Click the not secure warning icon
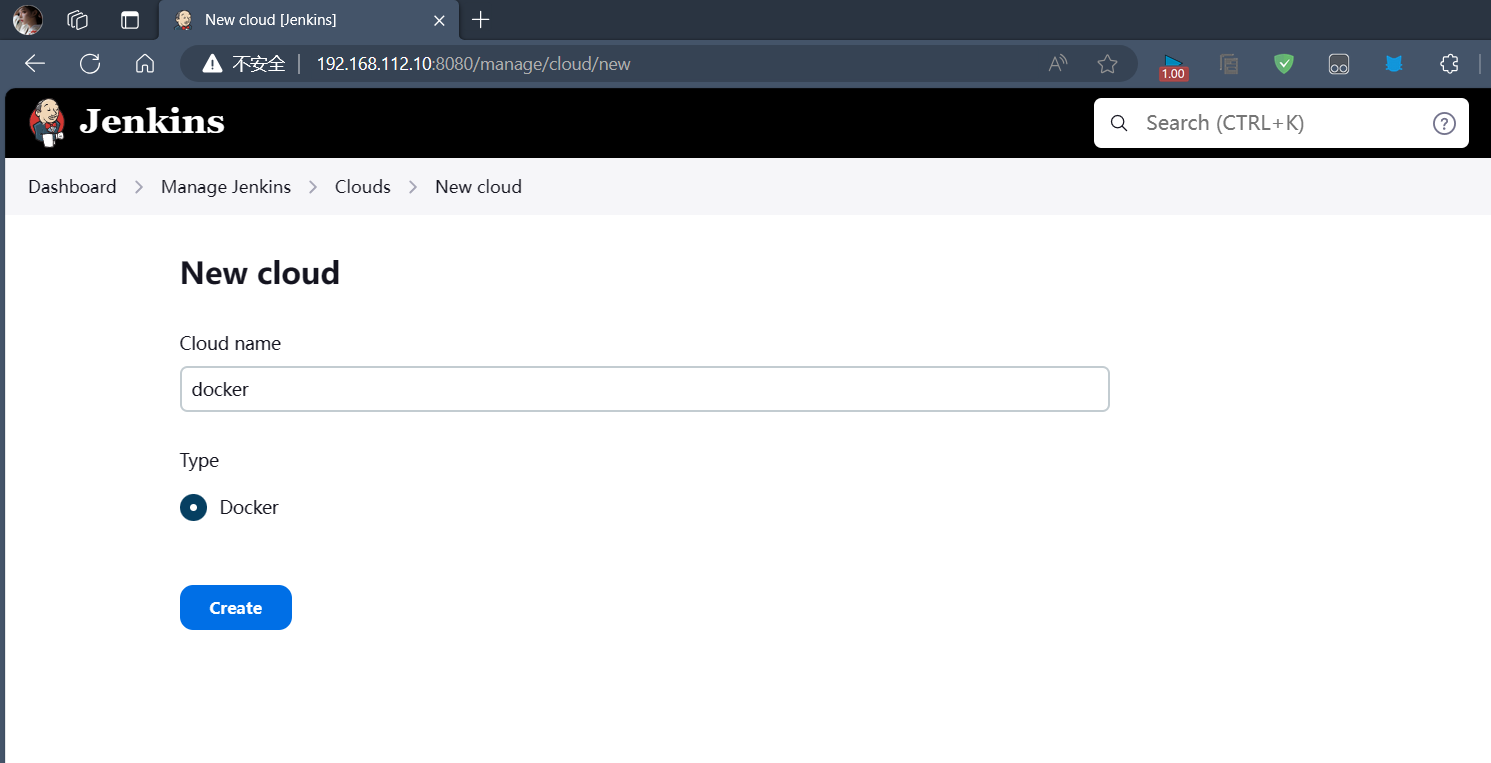This screenshot has width=1491, height=763. click(212, 64)
